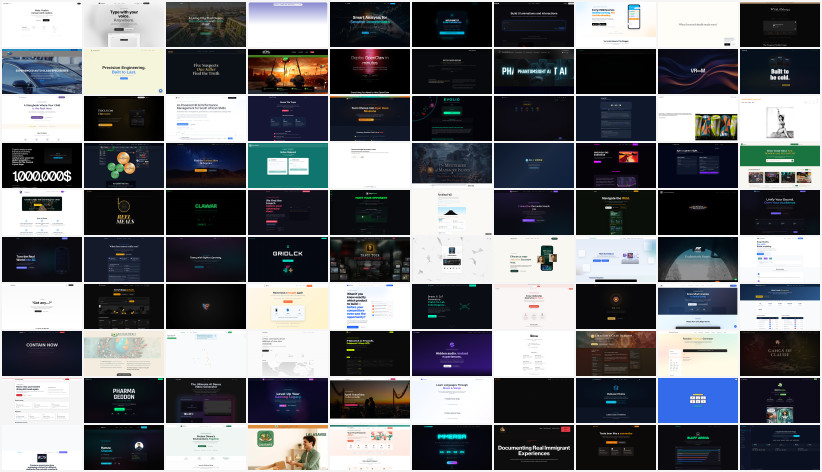Open the world map white thumbnail
The image size is (822, 472).
pos(288,353)
